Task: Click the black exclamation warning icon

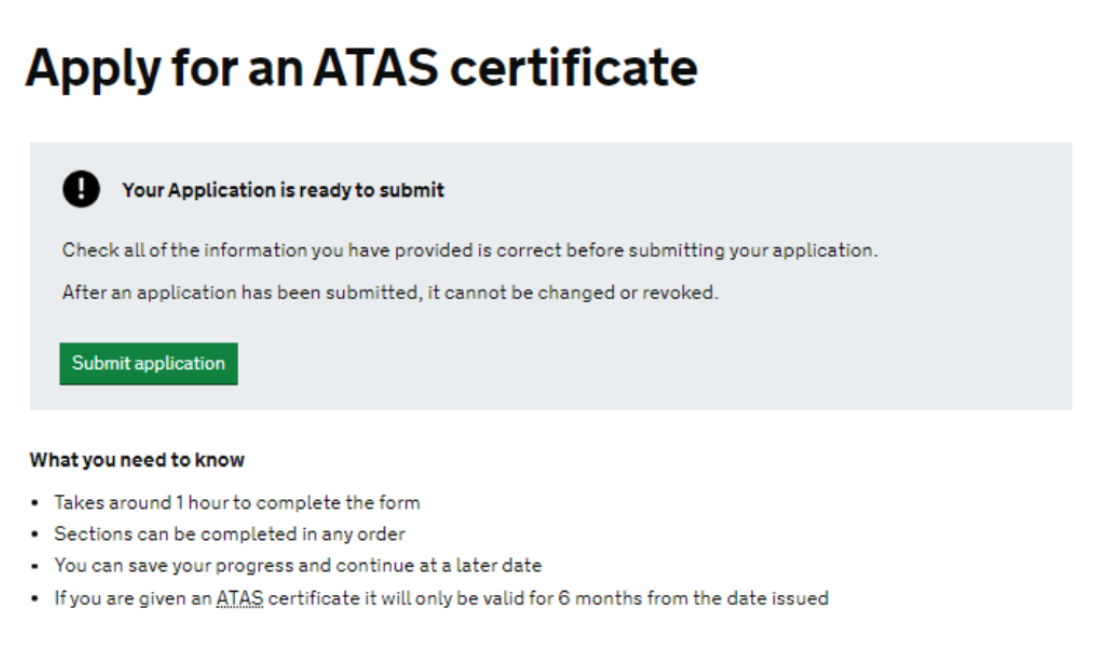Action: point(81,189)
